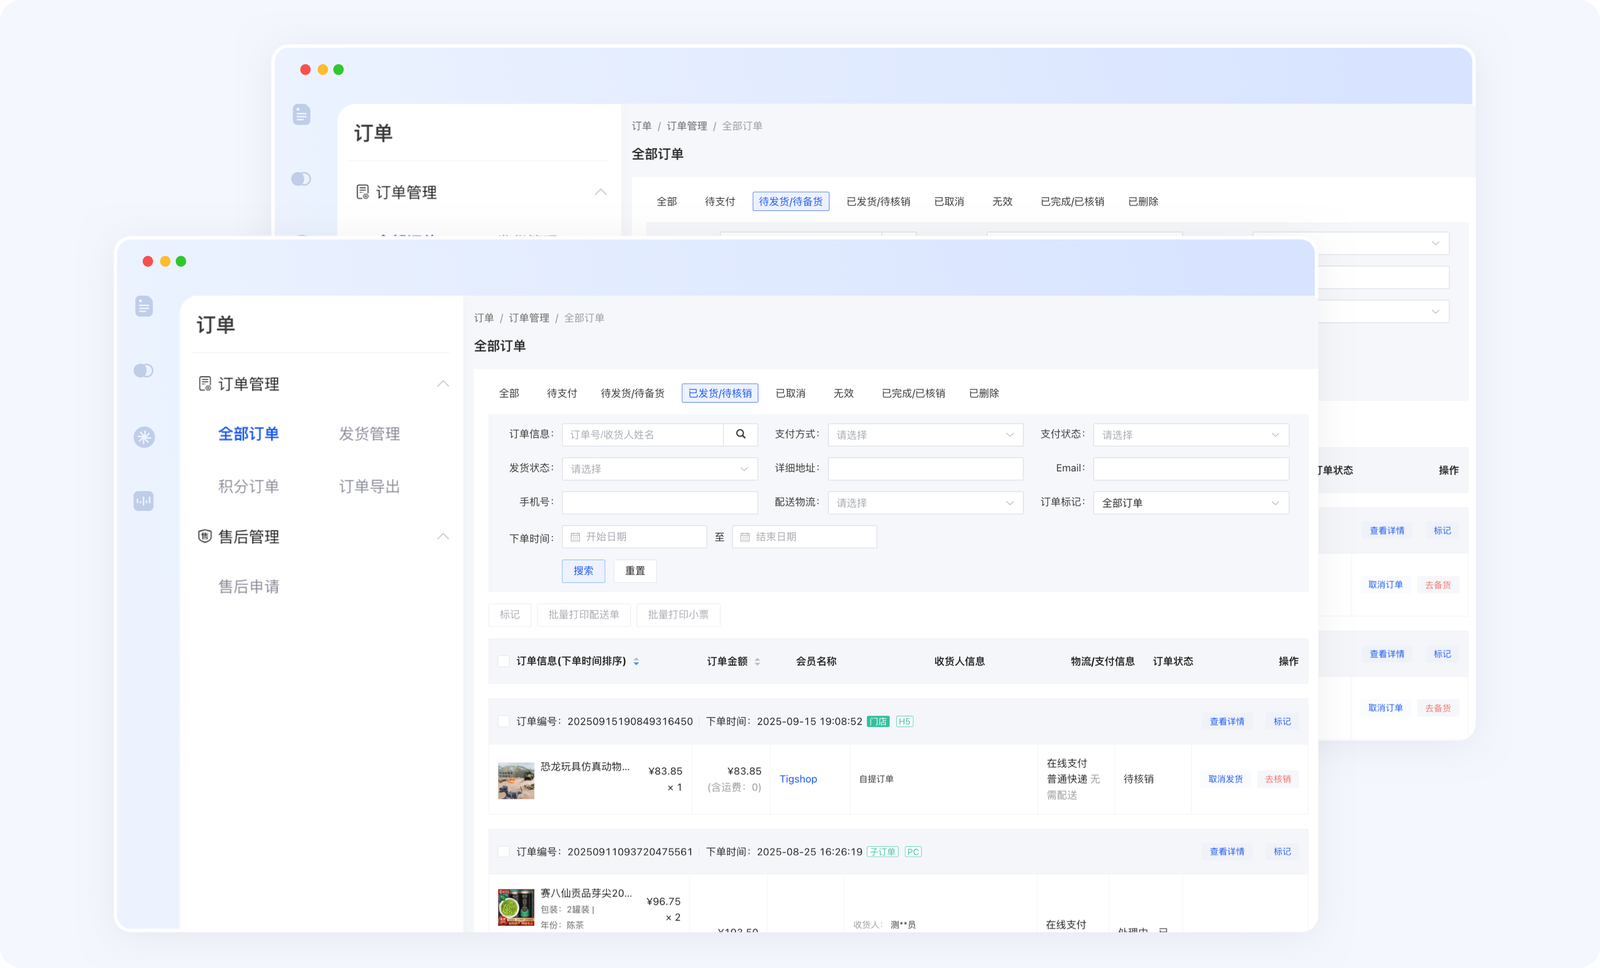Viewport: 1600px width, 968px height.
Task: Click the shield icon beside 售后管理
Action: (203, 537)
